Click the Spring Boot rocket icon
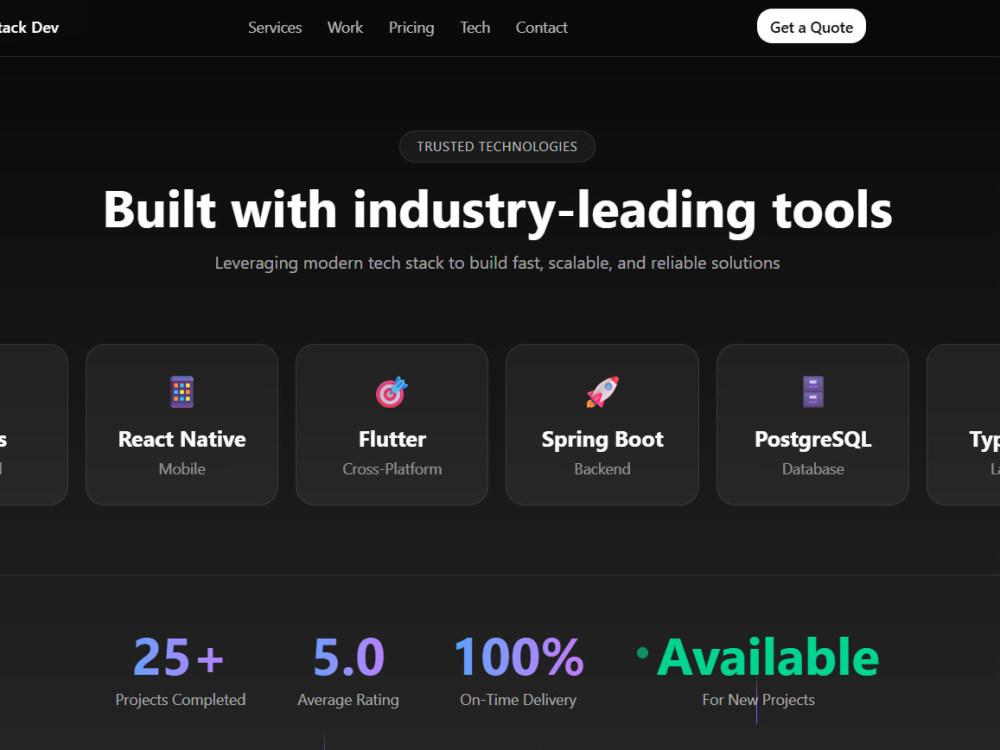 pyautogui.click(x=602, y=392)
